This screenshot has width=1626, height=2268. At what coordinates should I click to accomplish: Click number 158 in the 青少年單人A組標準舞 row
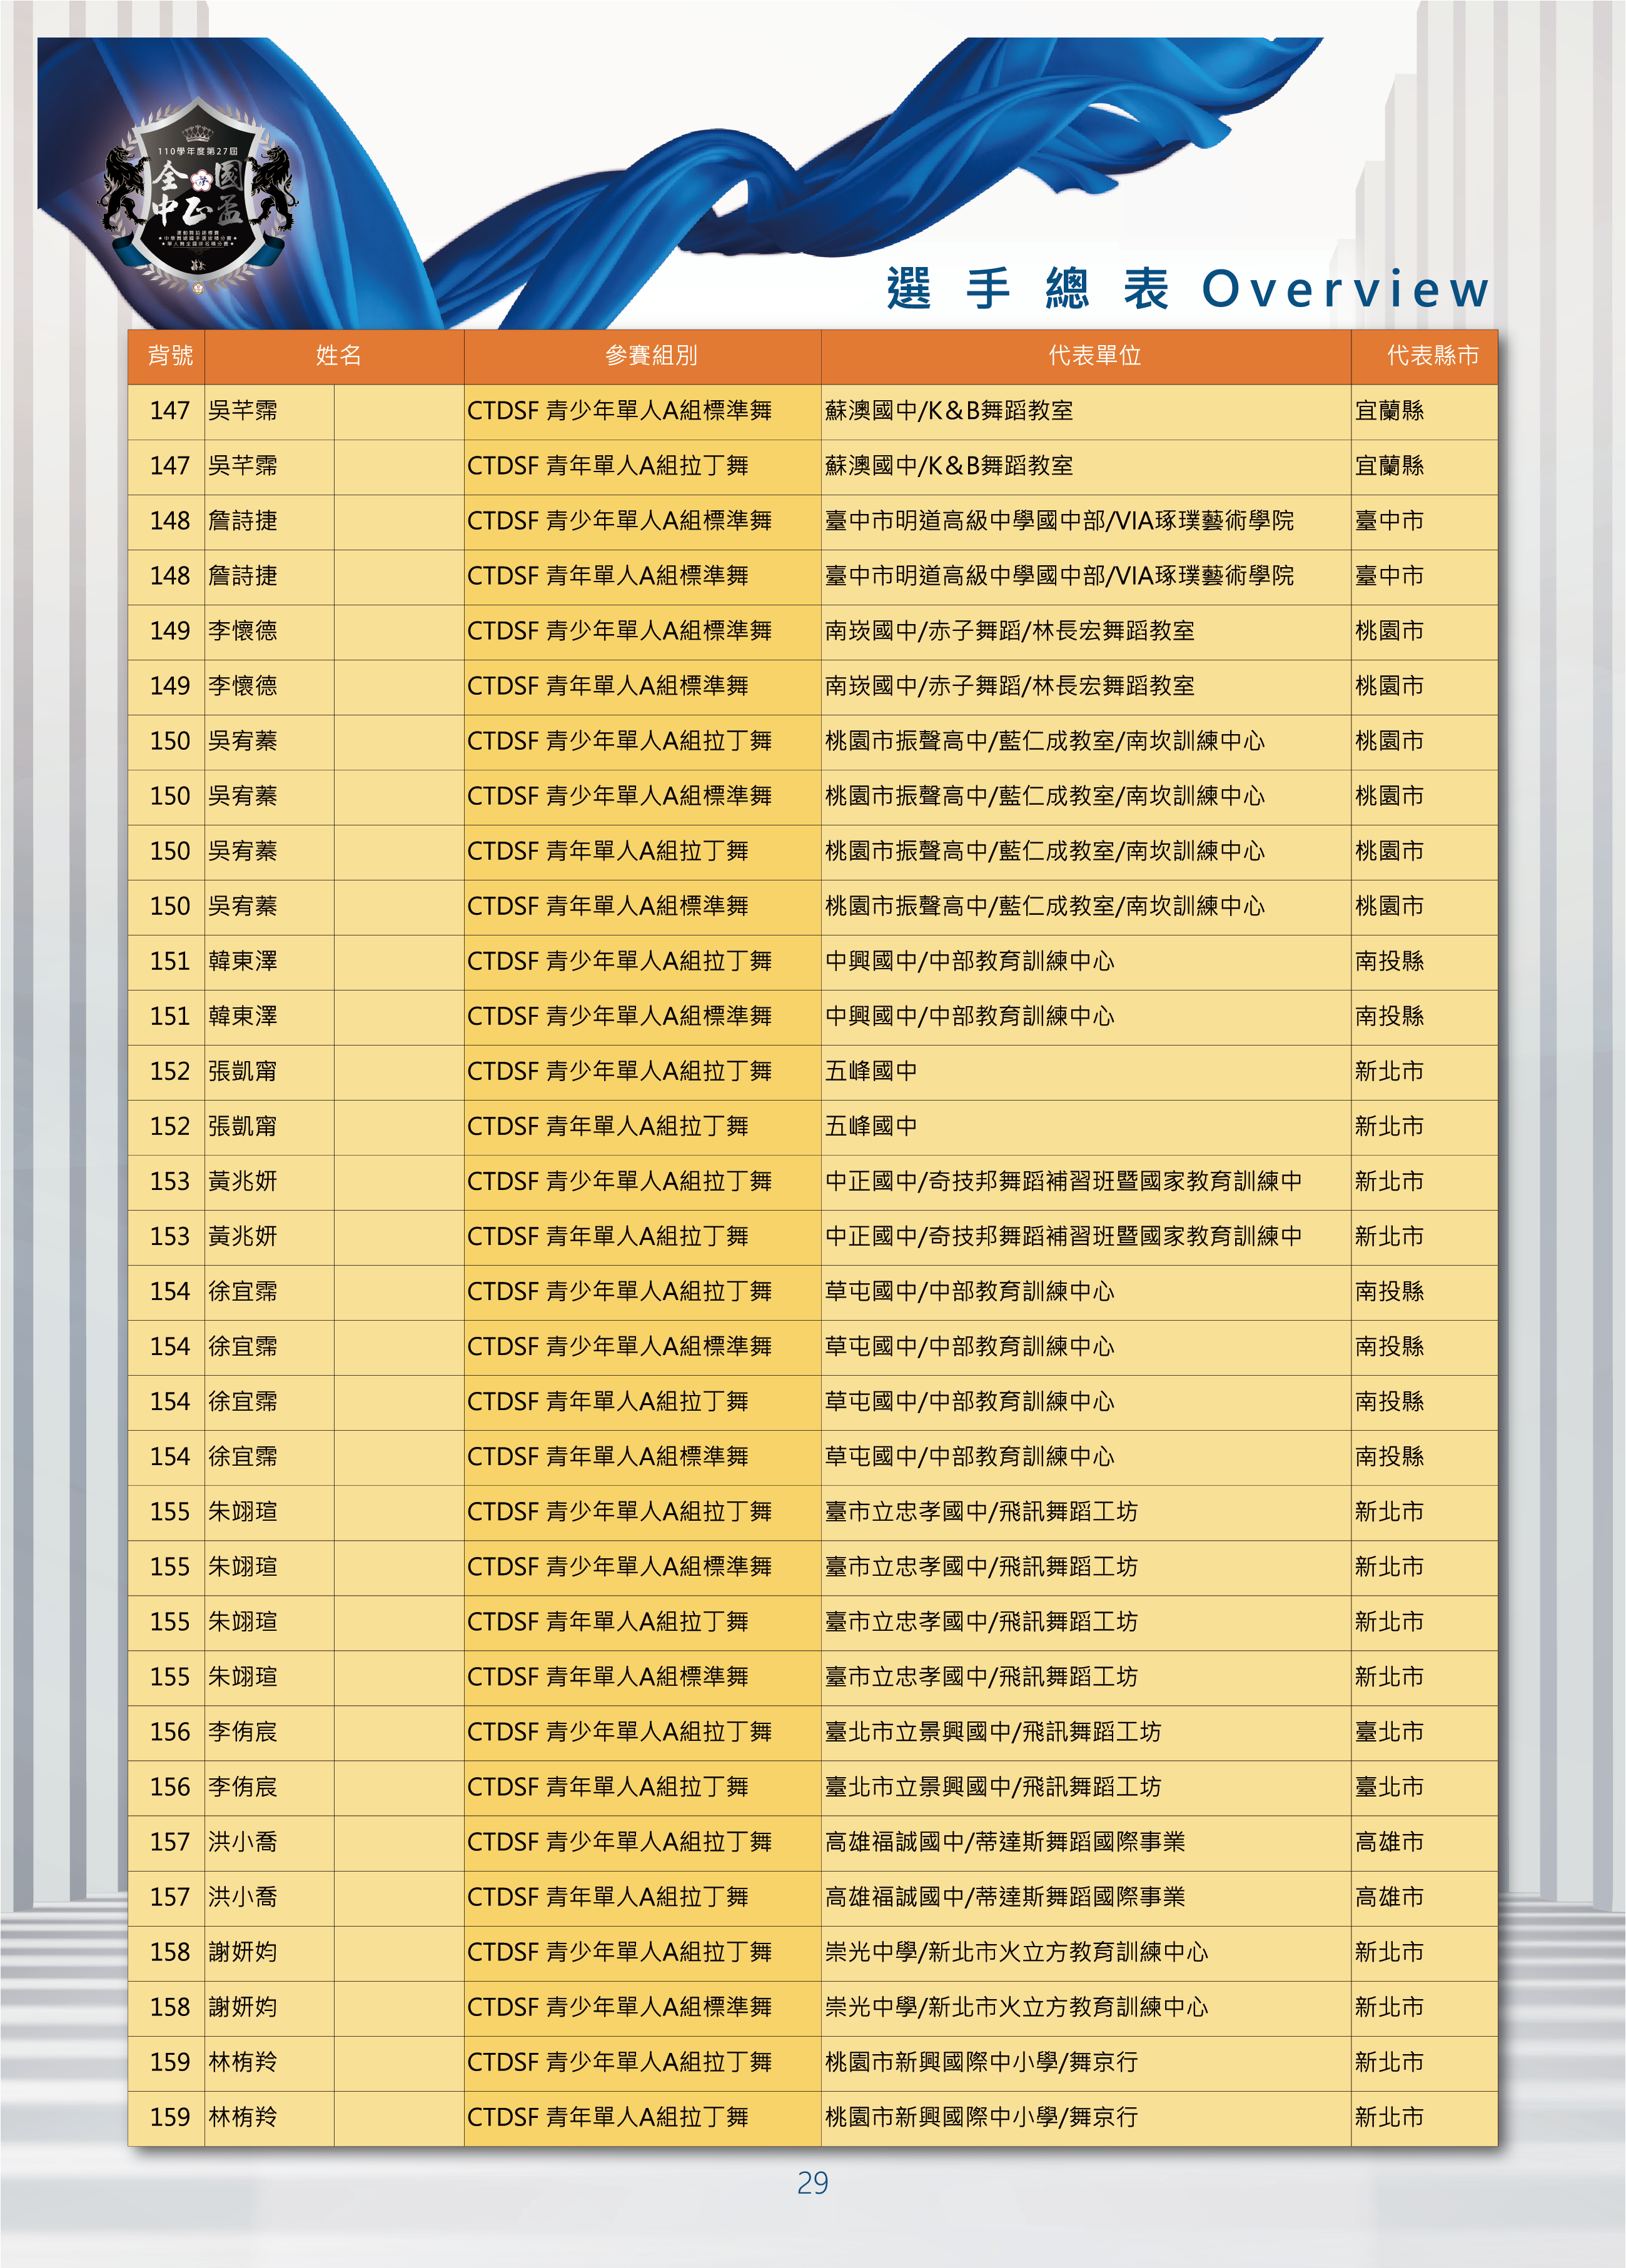pyautogui.click(x=170, y=2007)
